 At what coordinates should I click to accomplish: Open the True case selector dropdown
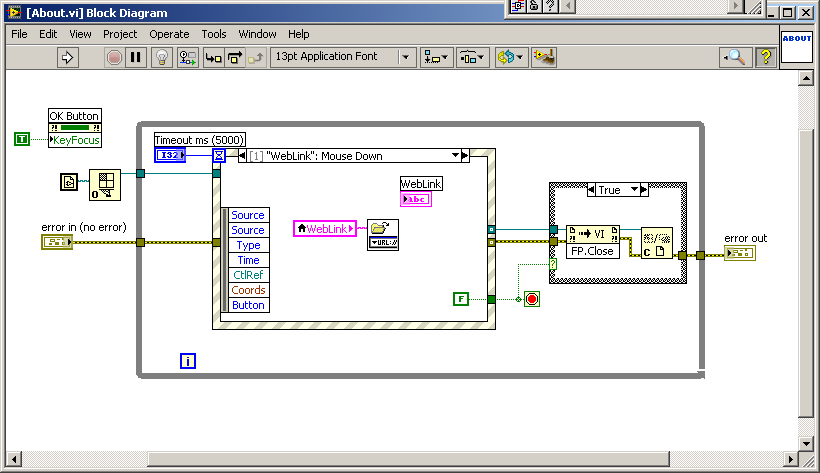click(634, 189)
